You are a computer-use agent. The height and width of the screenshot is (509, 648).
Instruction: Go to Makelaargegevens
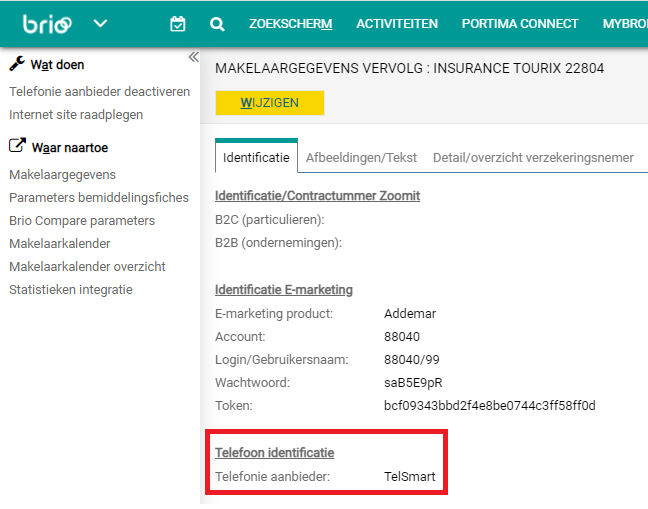point(62,175)
